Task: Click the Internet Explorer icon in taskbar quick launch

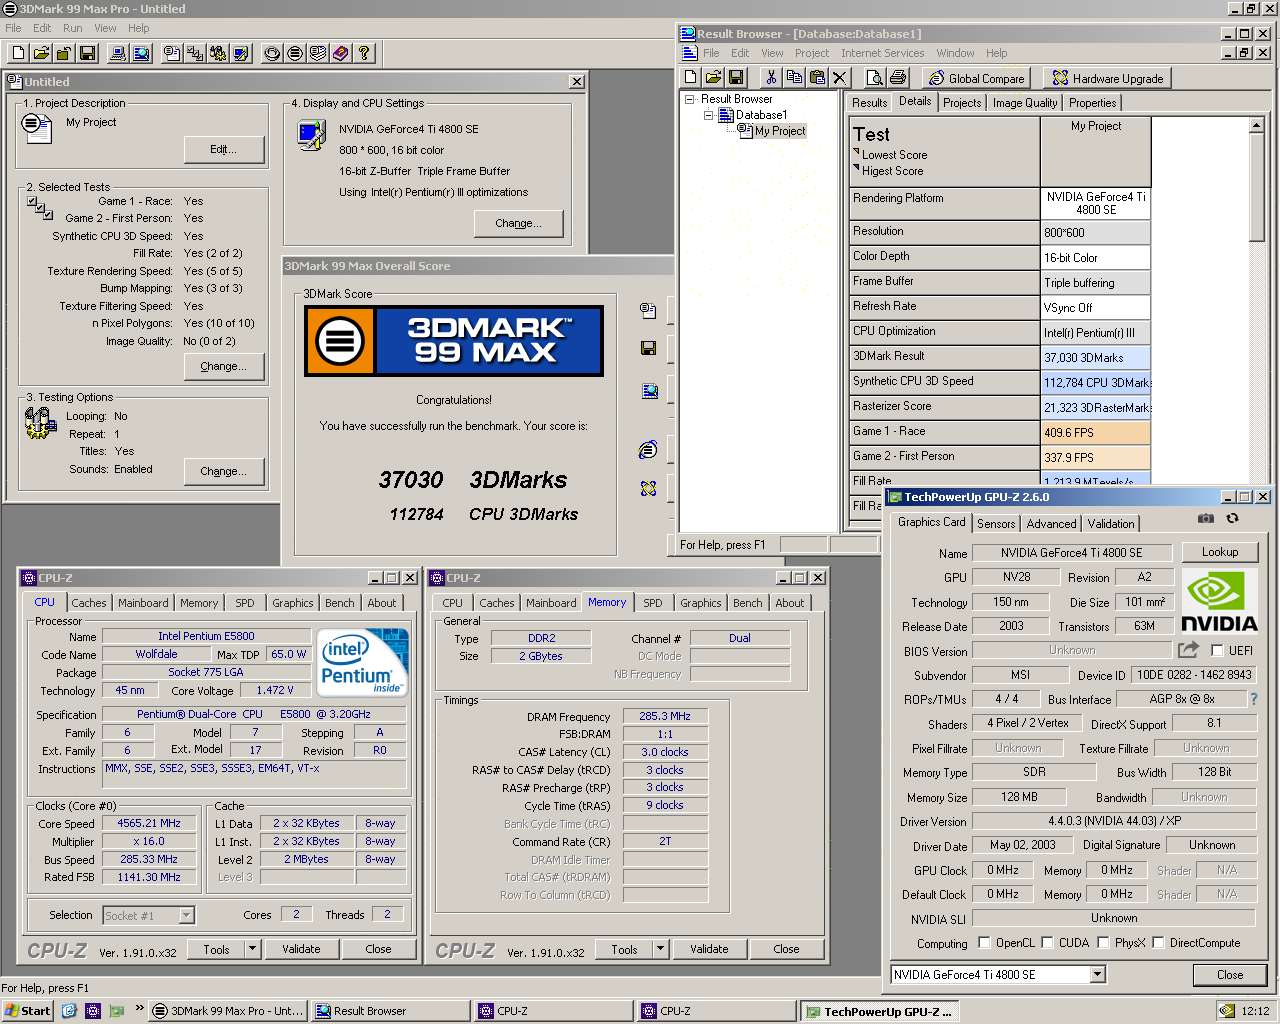Action: click(69, 1011)
